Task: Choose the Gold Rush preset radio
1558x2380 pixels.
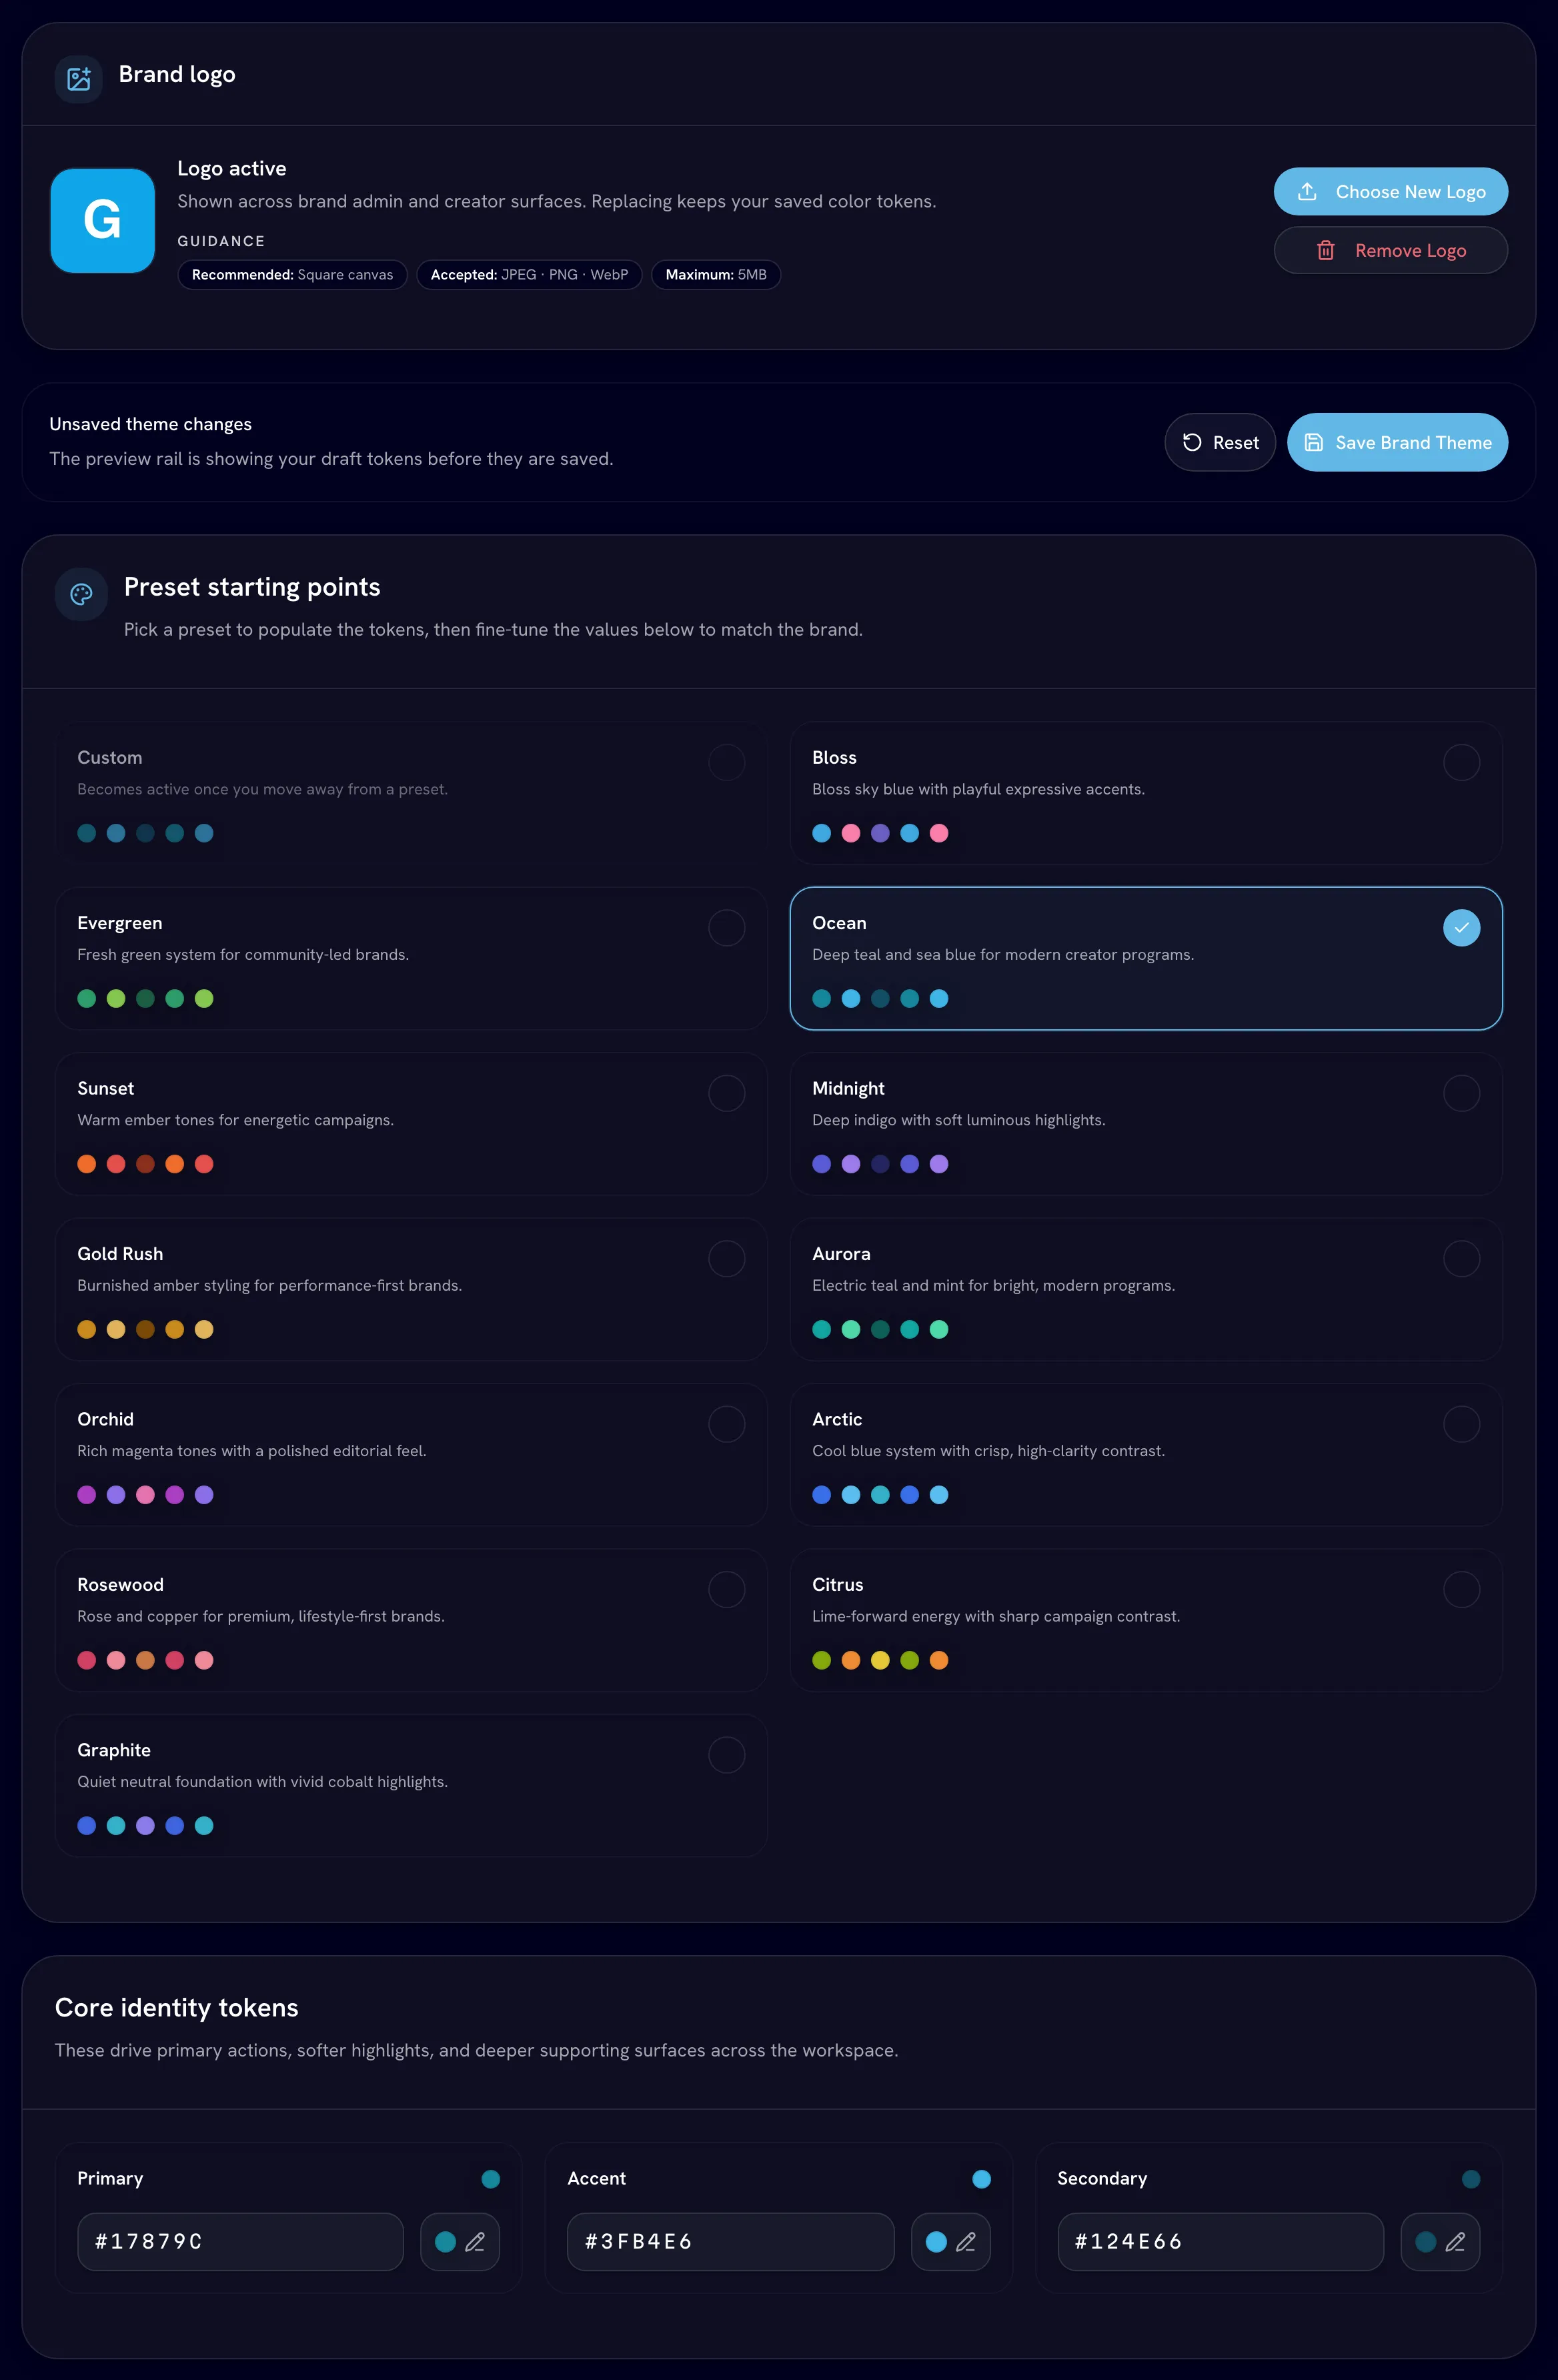Action: (727, 1259)
